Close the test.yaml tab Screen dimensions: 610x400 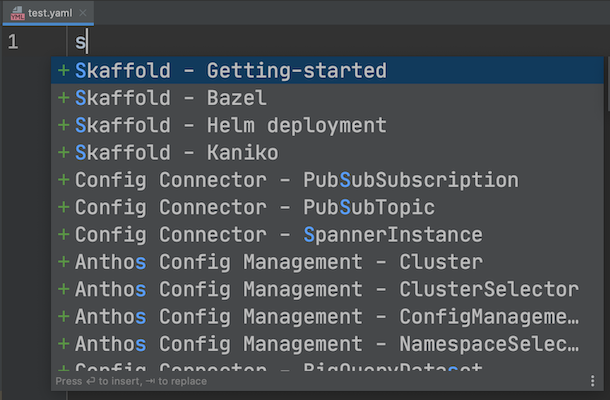[92, 12]
